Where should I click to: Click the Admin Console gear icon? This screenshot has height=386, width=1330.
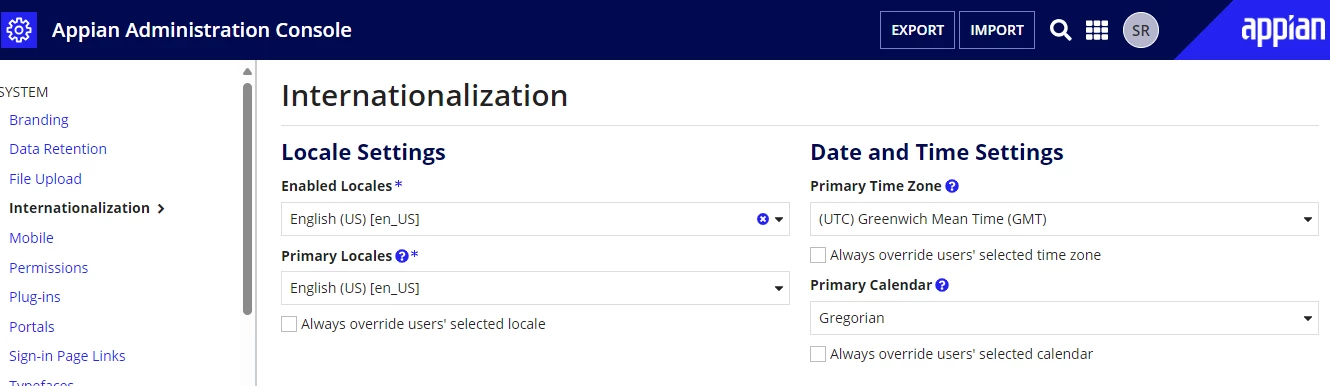(x=20, y=30)
